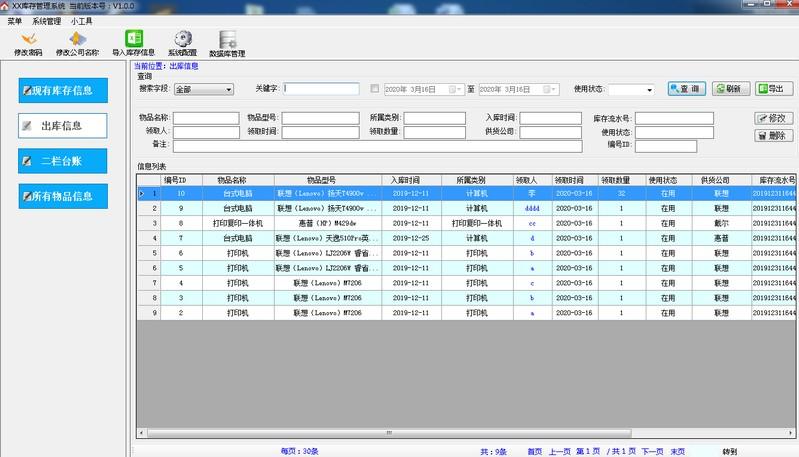
Task: Go to 首页 first page link
Action: click(x=535, y=451)
